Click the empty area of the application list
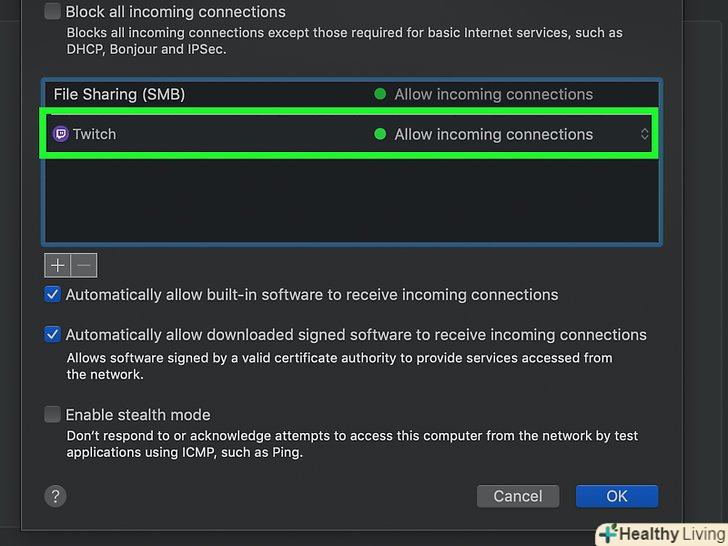 (x=350, y=200)
